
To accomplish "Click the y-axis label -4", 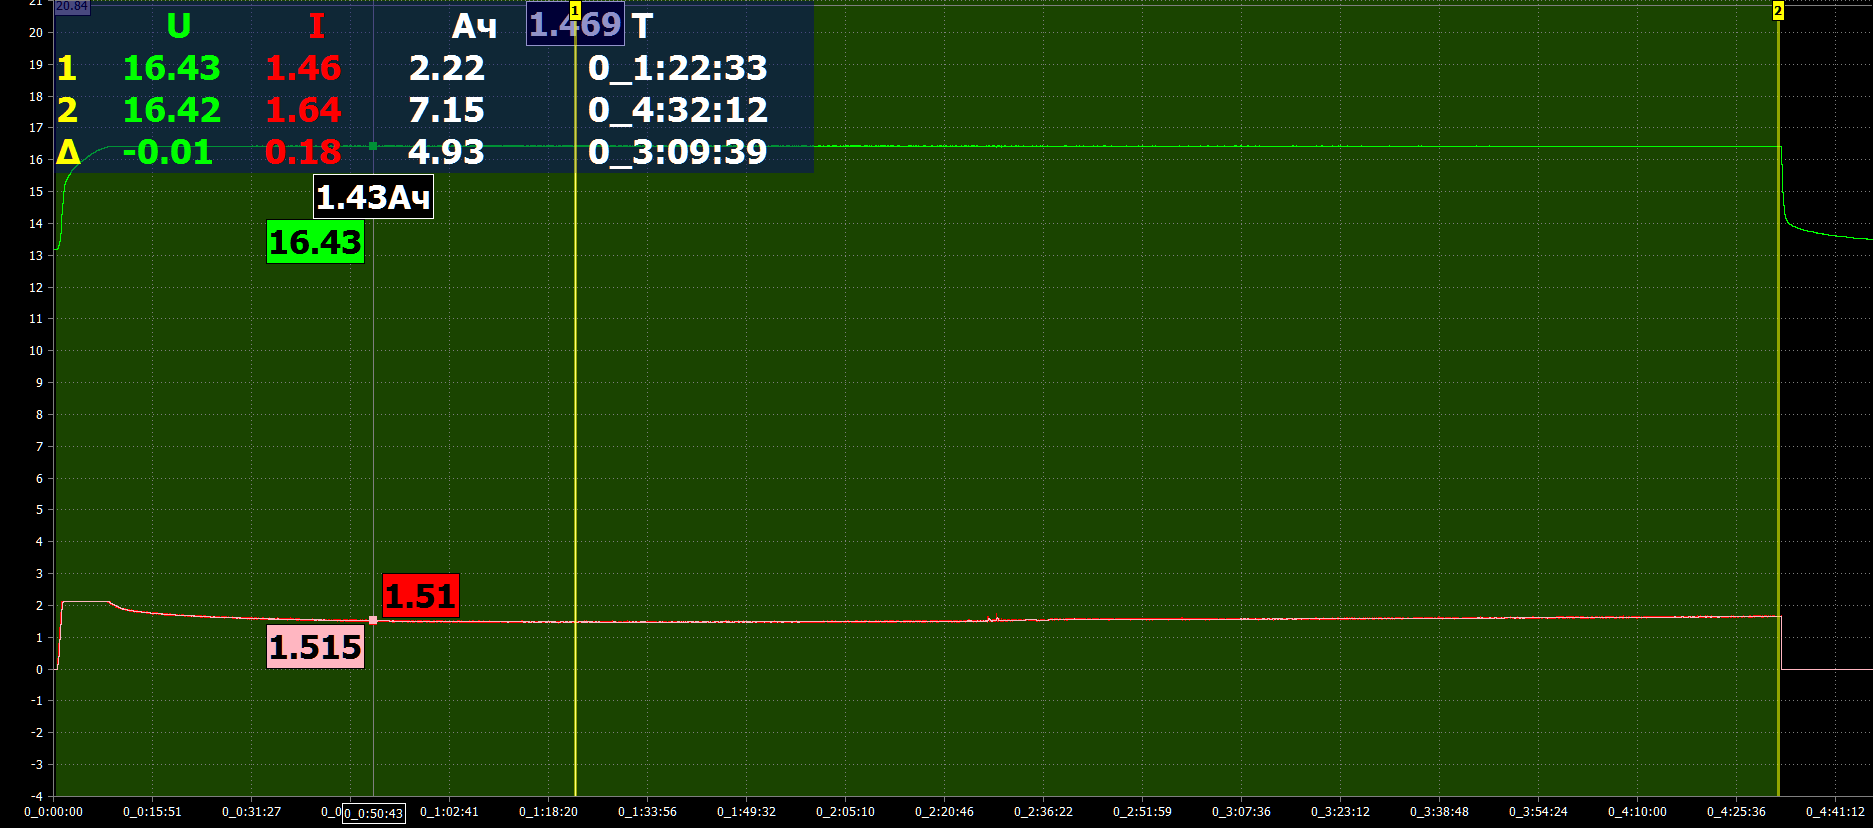I will pyautogui.click(x=37, y=797).
